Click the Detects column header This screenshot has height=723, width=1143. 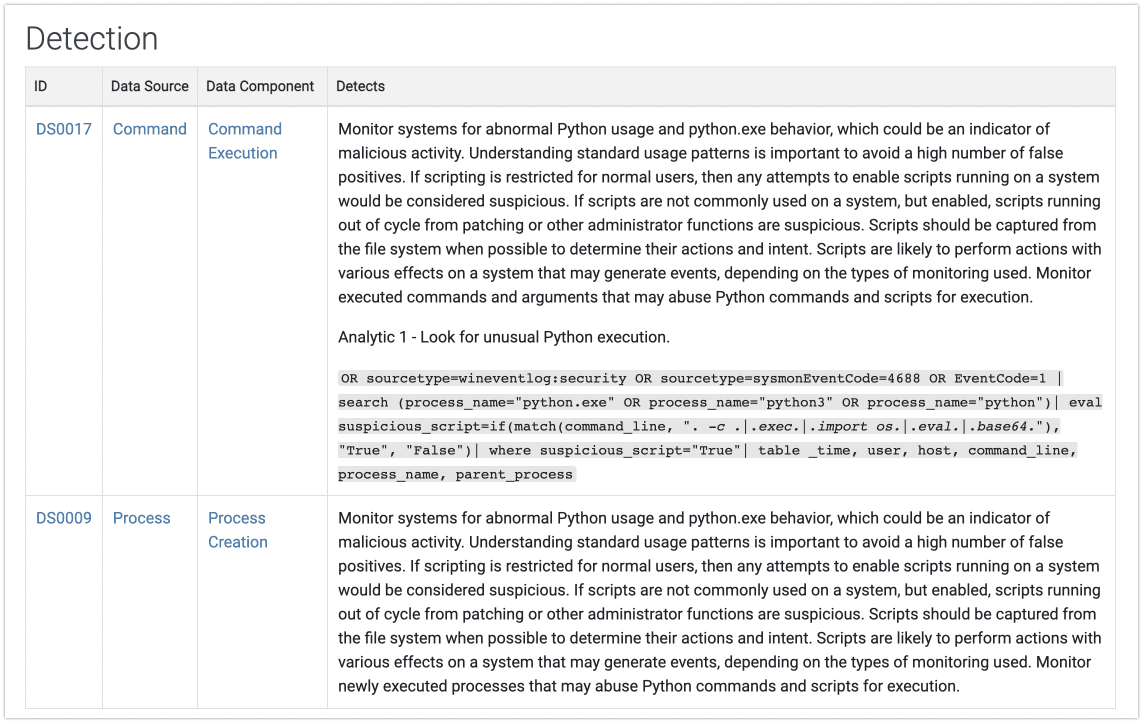[x=360, y=86]
